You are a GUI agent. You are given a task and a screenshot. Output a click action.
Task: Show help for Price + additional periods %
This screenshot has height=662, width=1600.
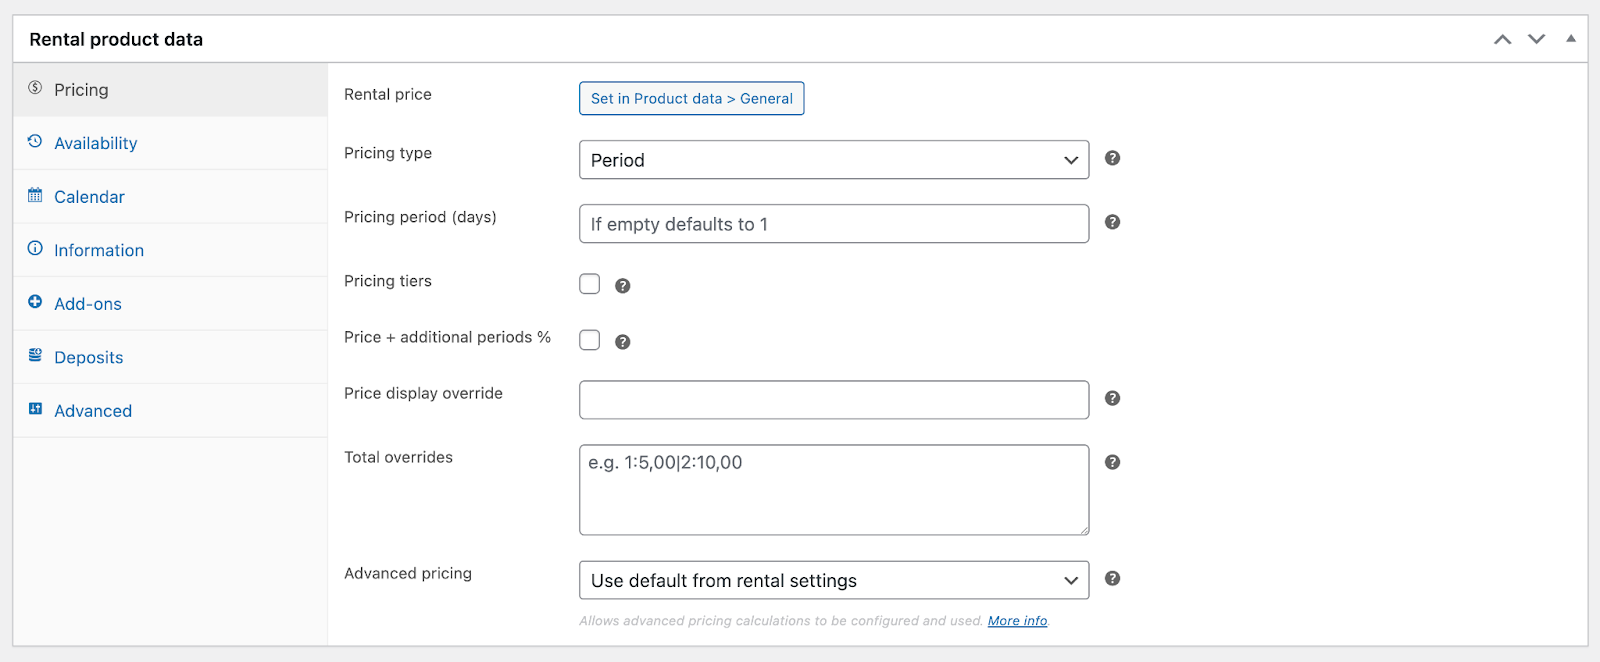click(622, 342)
